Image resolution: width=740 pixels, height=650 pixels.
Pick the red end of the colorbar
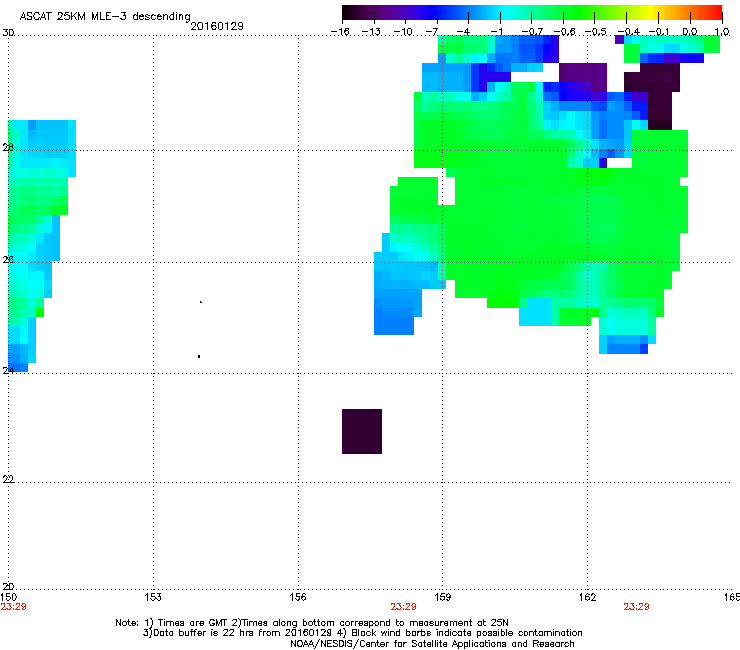pyautogui.click(x=715, y=13)
